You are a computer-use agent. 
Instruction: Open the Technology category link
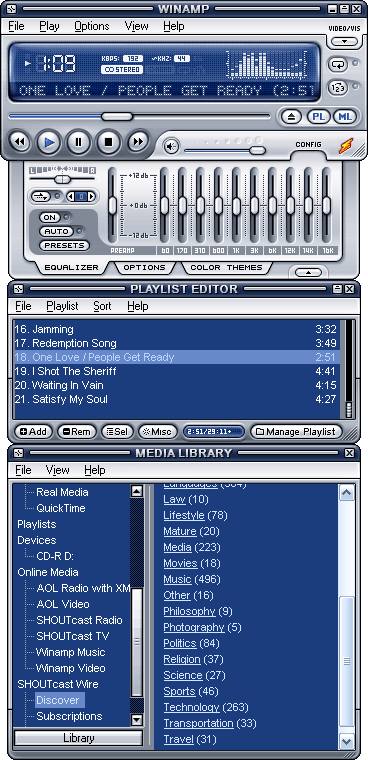[191, 707]
